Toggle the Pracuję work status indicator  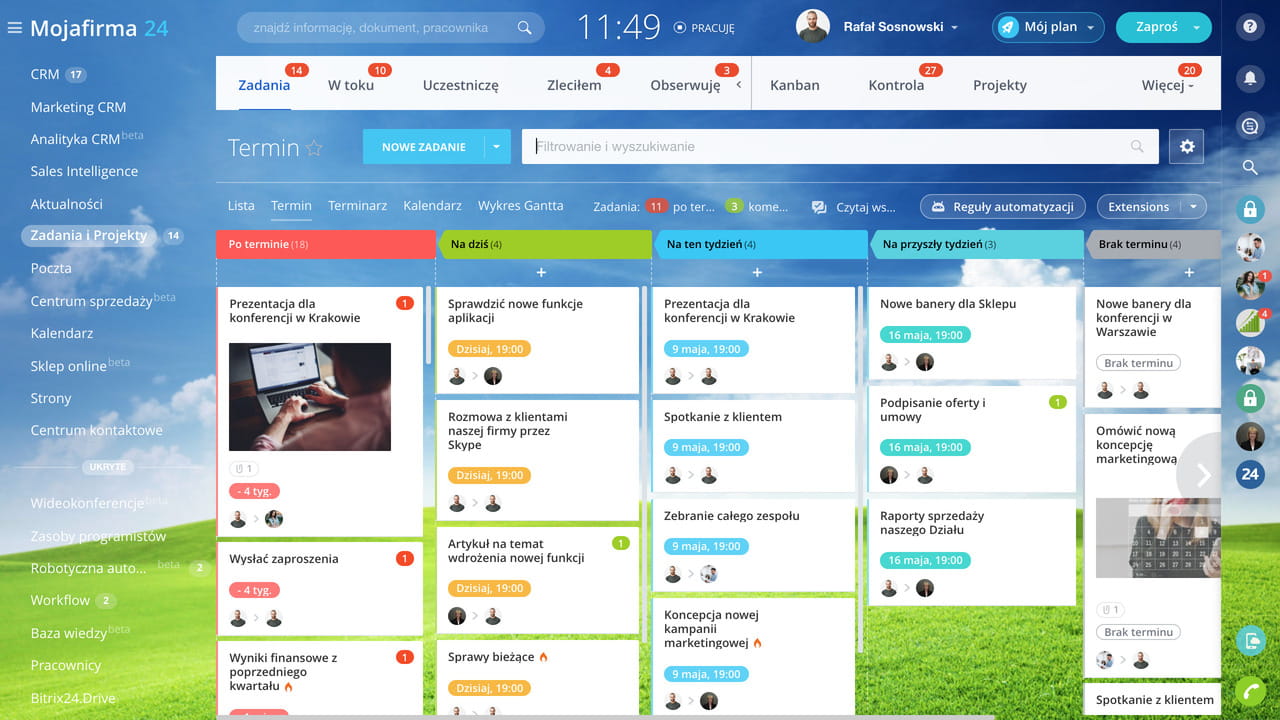704,28
